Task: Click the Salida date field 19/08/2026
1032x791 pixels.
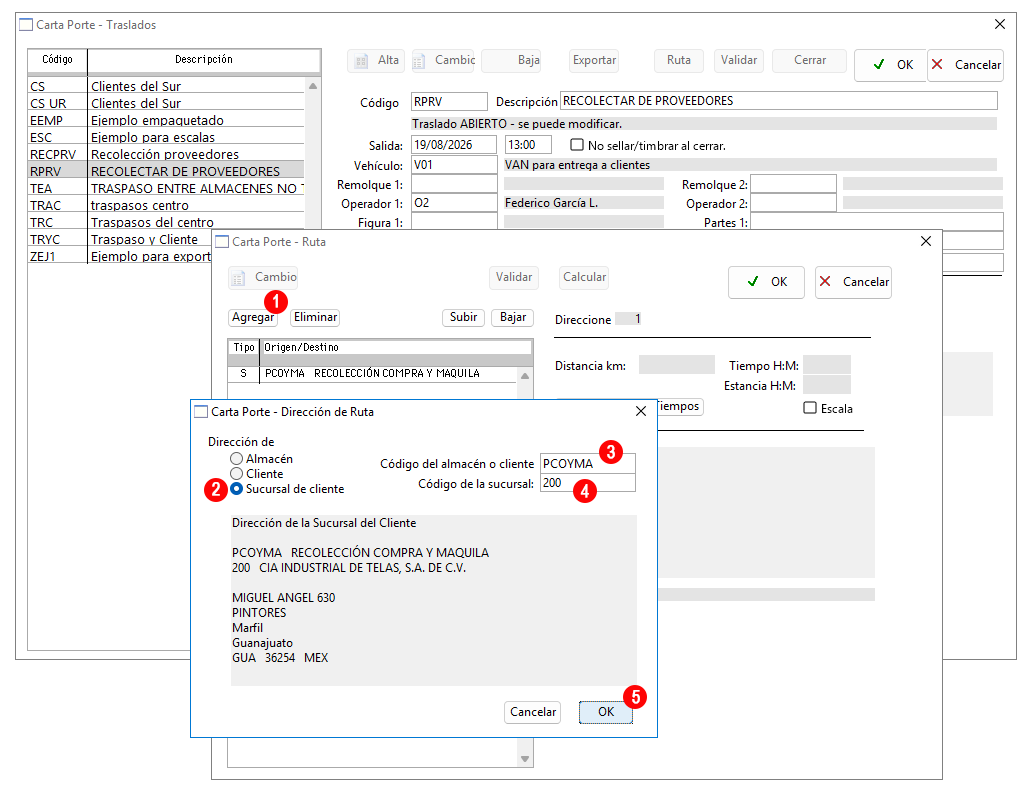Action: 454,145
